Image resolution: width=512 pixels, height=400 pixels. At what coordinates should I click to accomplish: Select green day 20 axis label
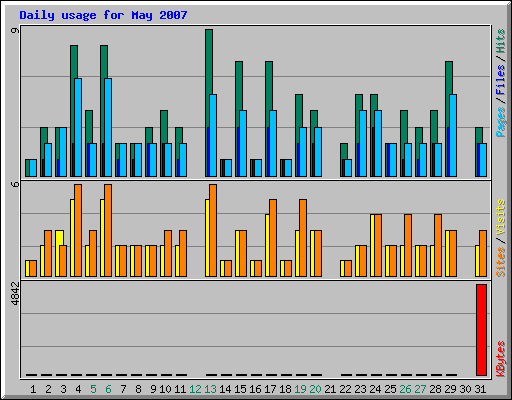315,389
